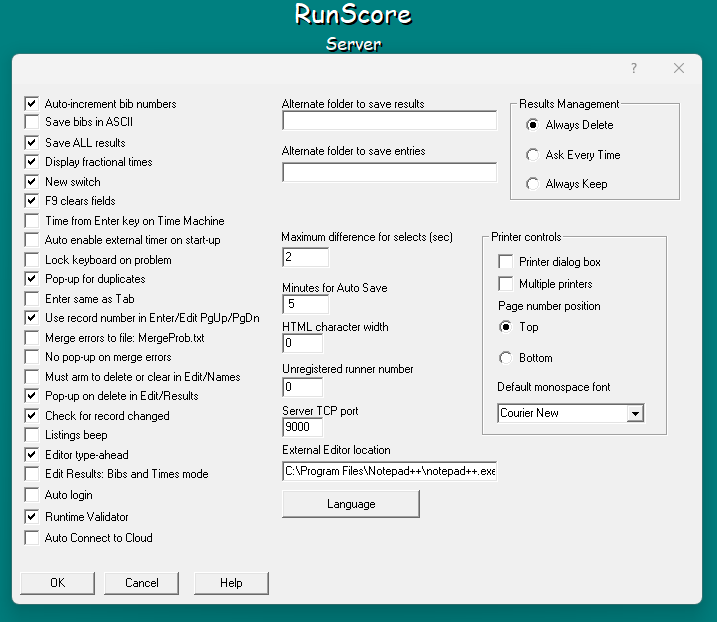717x622 pixels.
Task: Close the options dialog
Action: [x=679, y=69]
